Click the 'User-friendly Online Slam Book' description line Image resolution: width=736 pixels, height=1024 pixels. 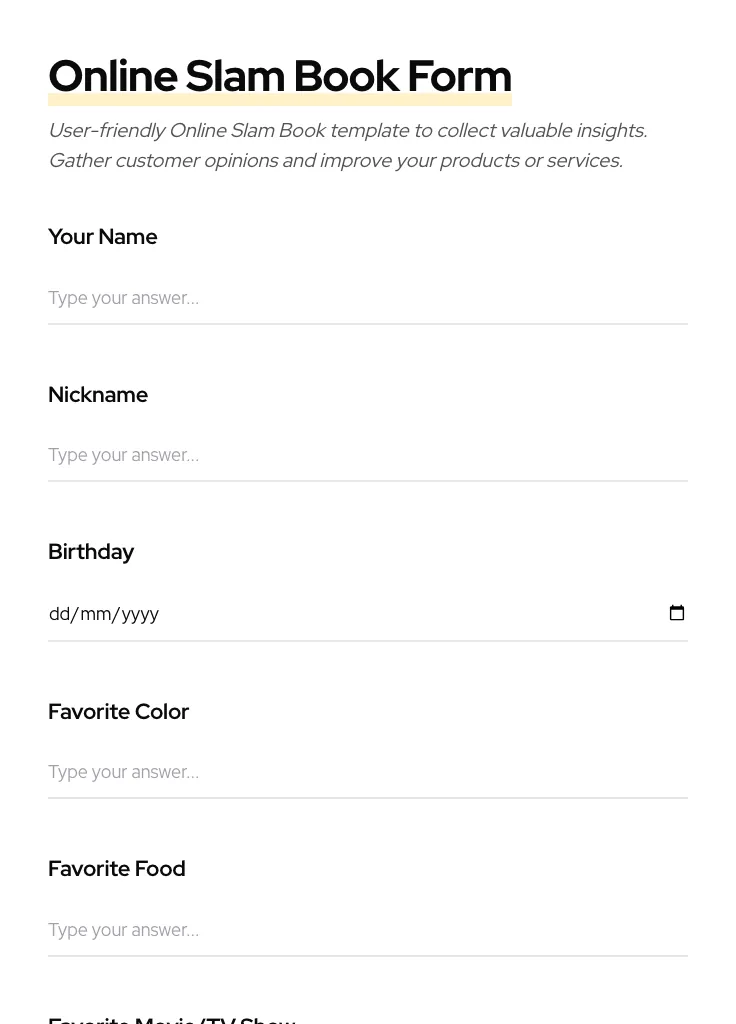347,131
